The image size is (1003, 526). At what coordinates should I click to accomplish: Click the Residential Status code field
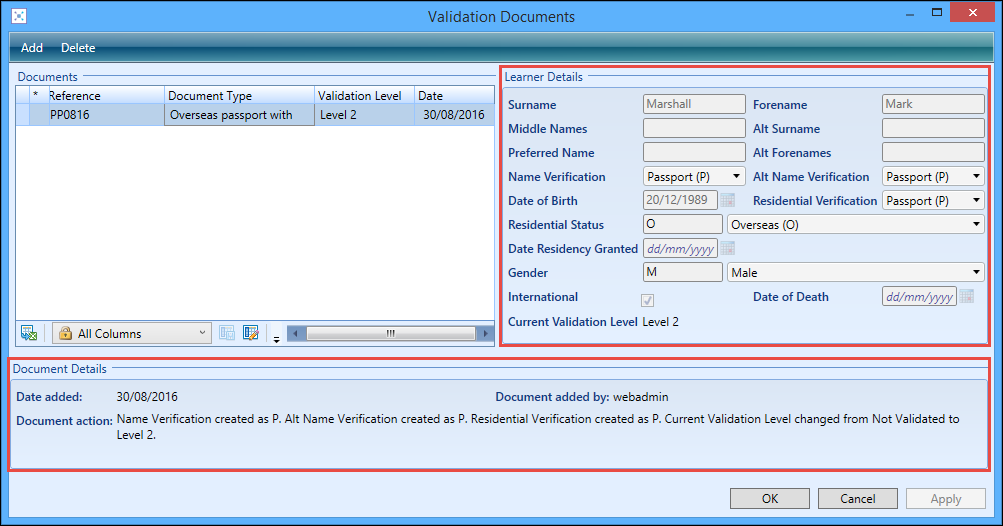(x=683, y=224)
